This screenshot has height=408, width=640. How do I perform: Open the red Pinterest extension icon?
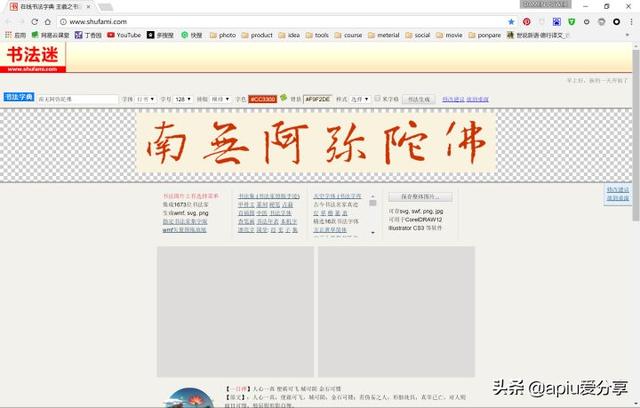[x=527, y=22]
